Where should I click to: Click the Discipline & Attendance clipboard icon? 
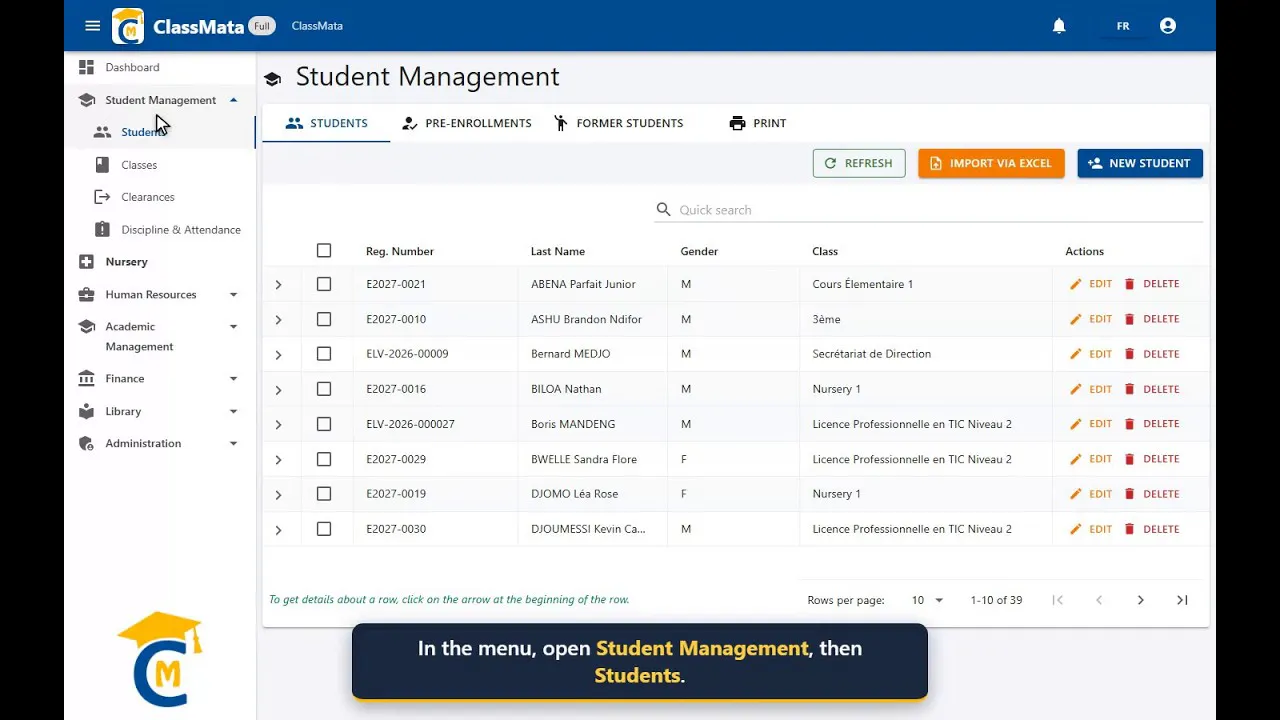(x=102, y=230)
